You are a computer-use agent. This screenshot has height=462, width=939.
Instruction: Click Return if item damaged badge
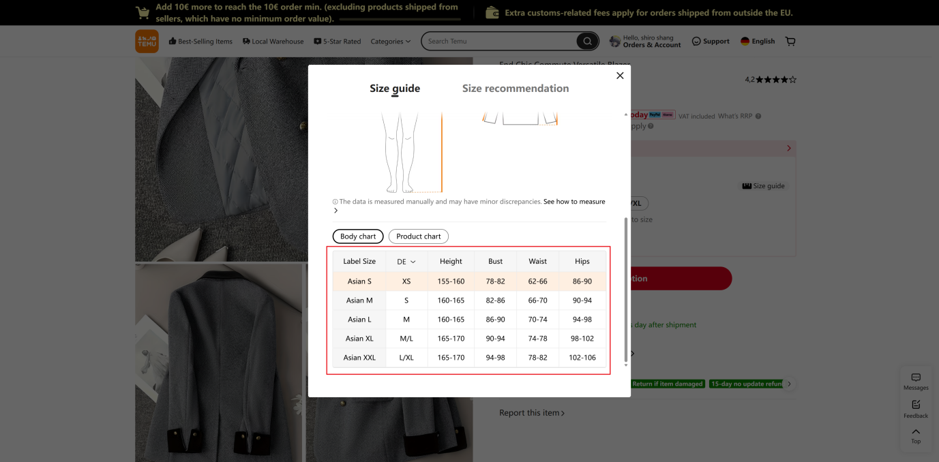667,384
